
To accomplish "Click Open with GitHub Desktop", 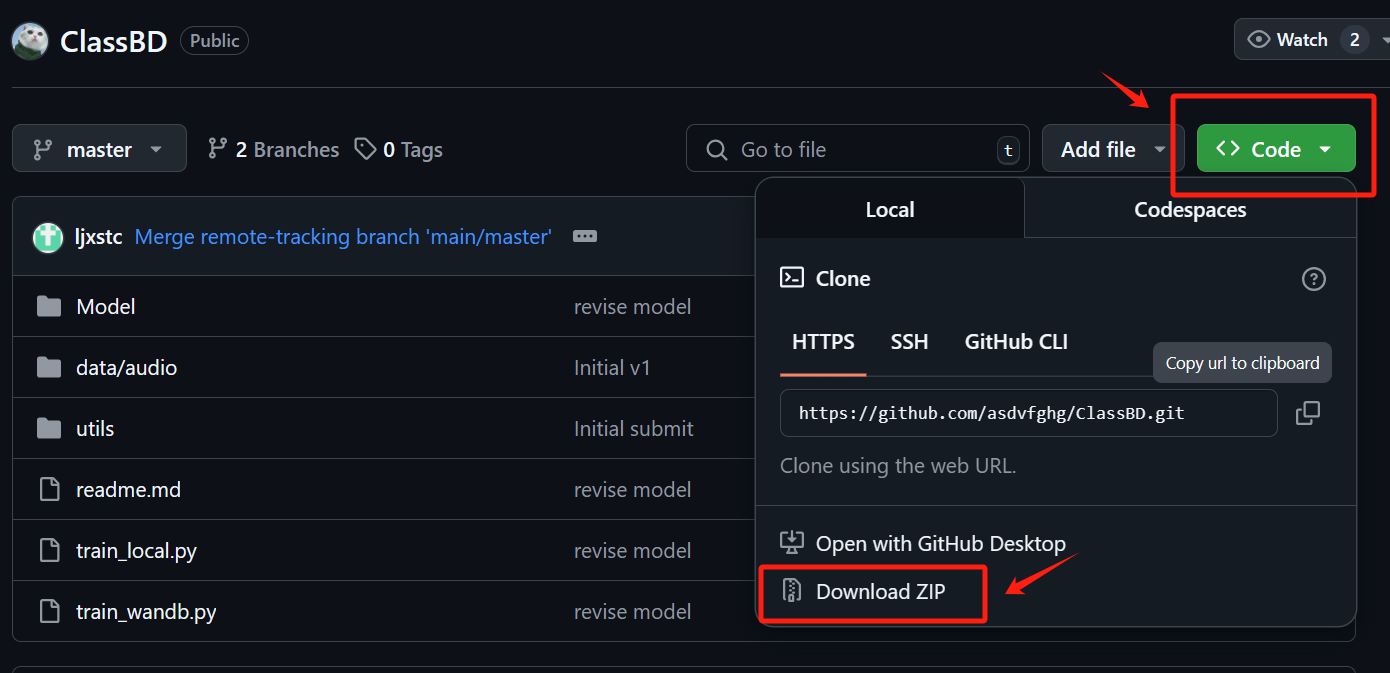I will (923, 543).
